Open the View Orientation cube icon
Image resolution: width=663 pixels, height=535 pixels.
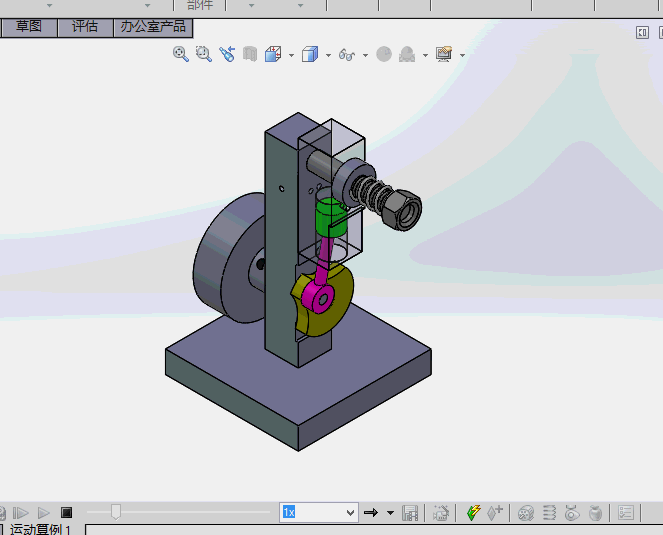273,54
